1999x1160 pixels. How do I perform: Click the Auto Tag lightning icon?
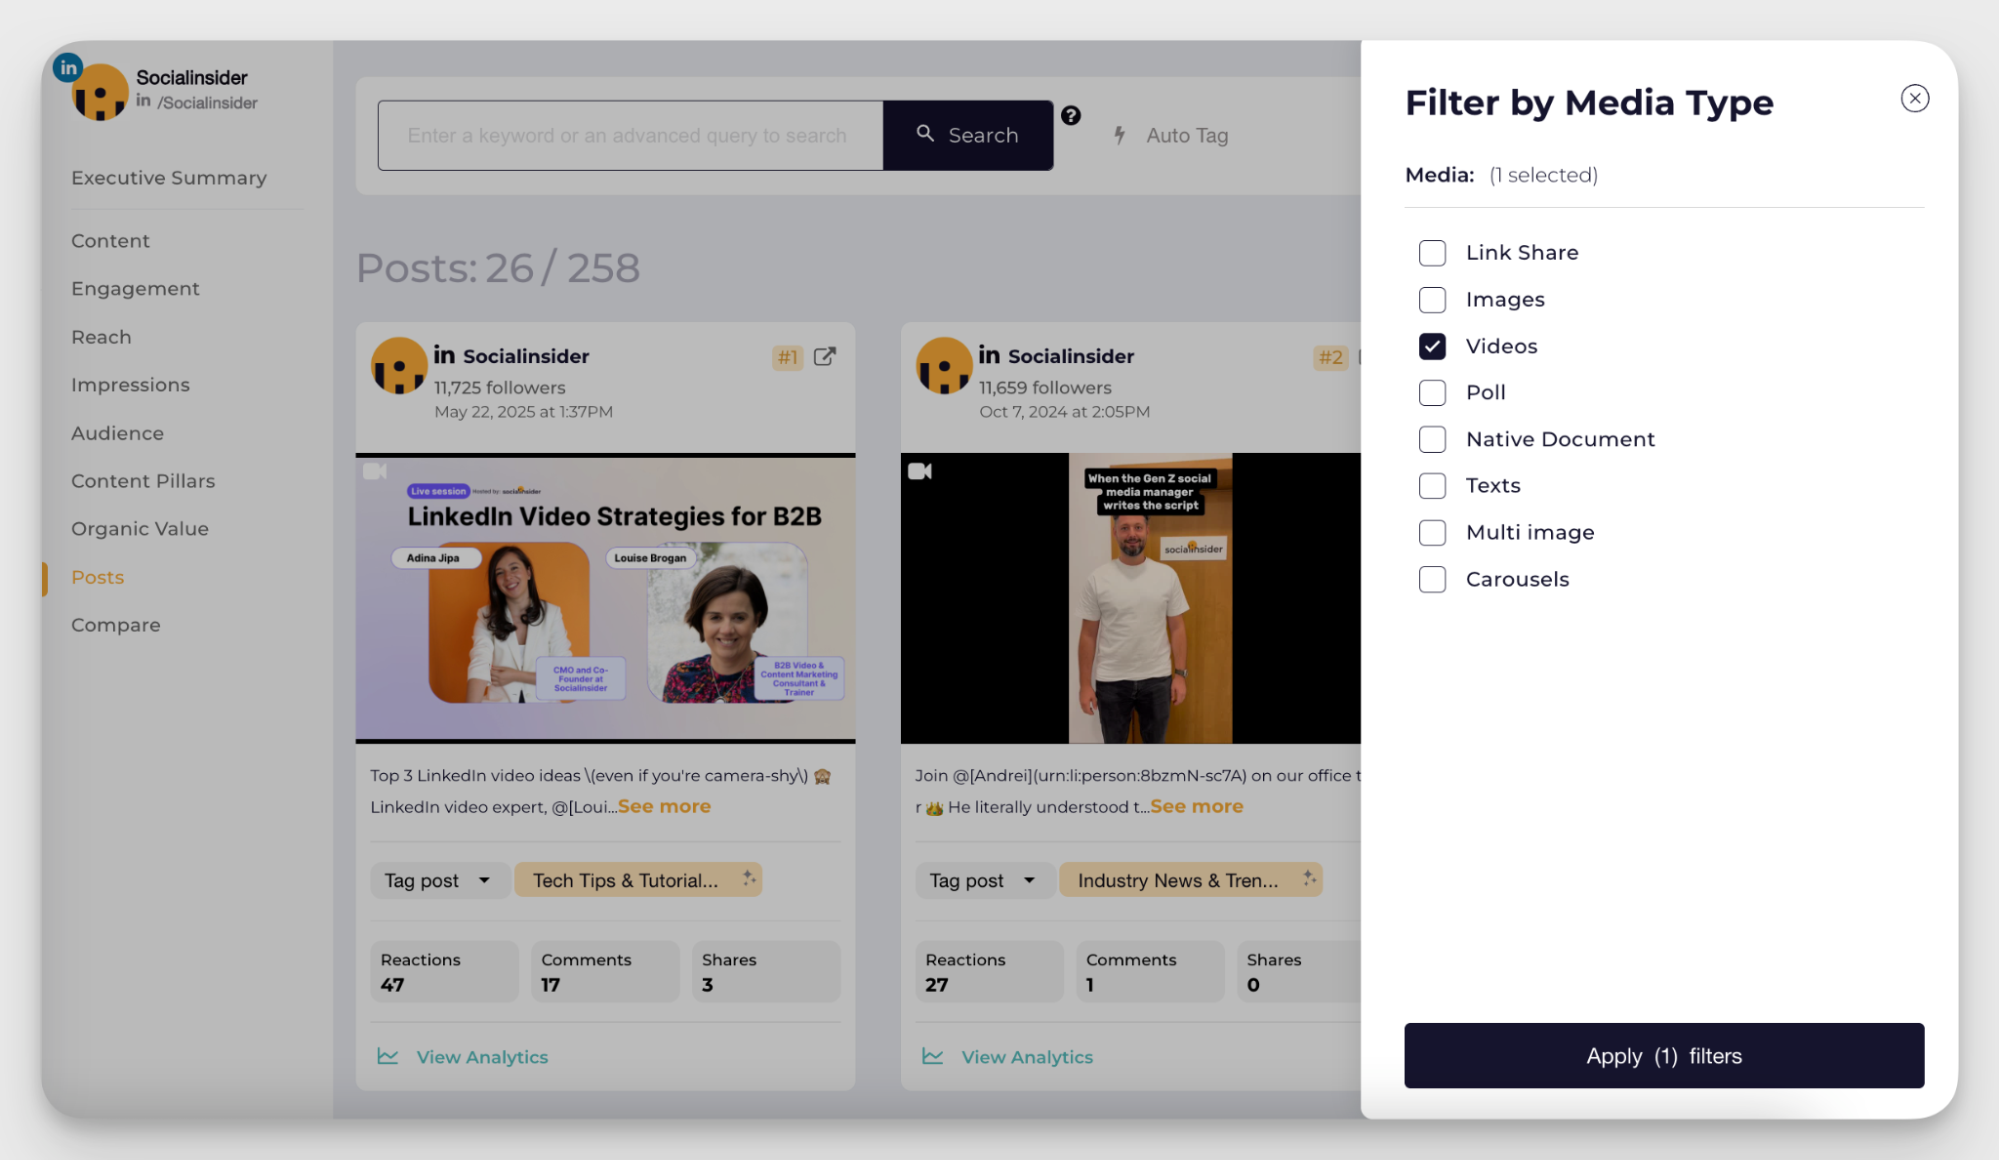1120,135
